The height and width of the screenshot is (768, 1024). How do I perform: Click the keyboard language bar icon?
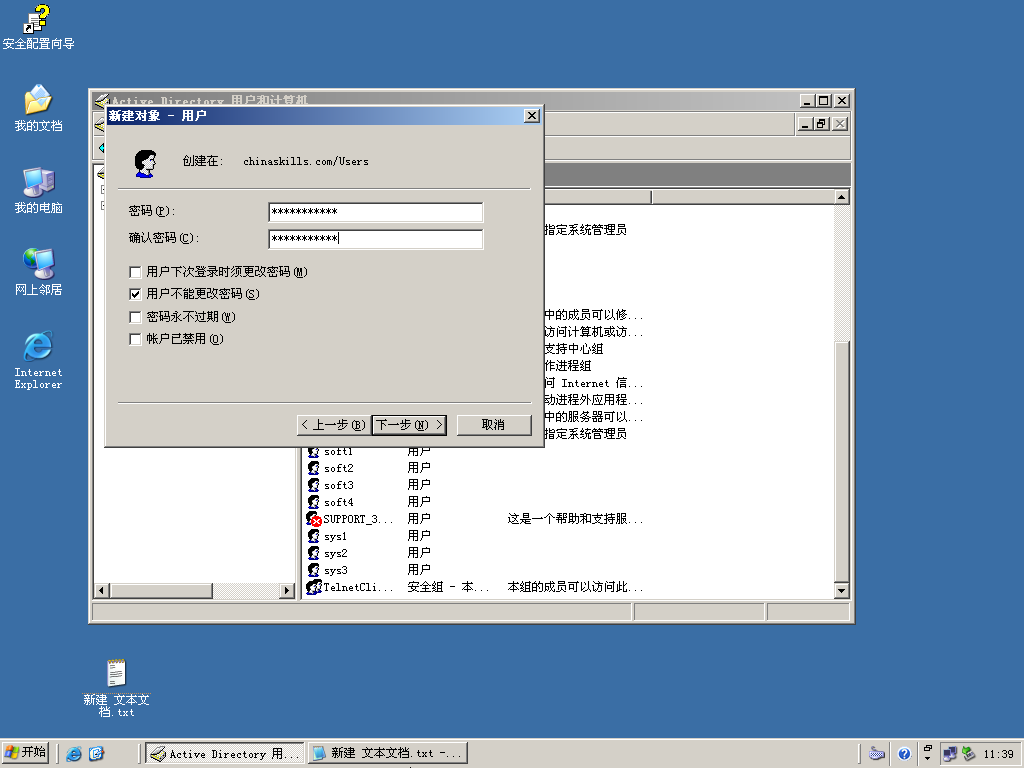click(x=877, y=754)
